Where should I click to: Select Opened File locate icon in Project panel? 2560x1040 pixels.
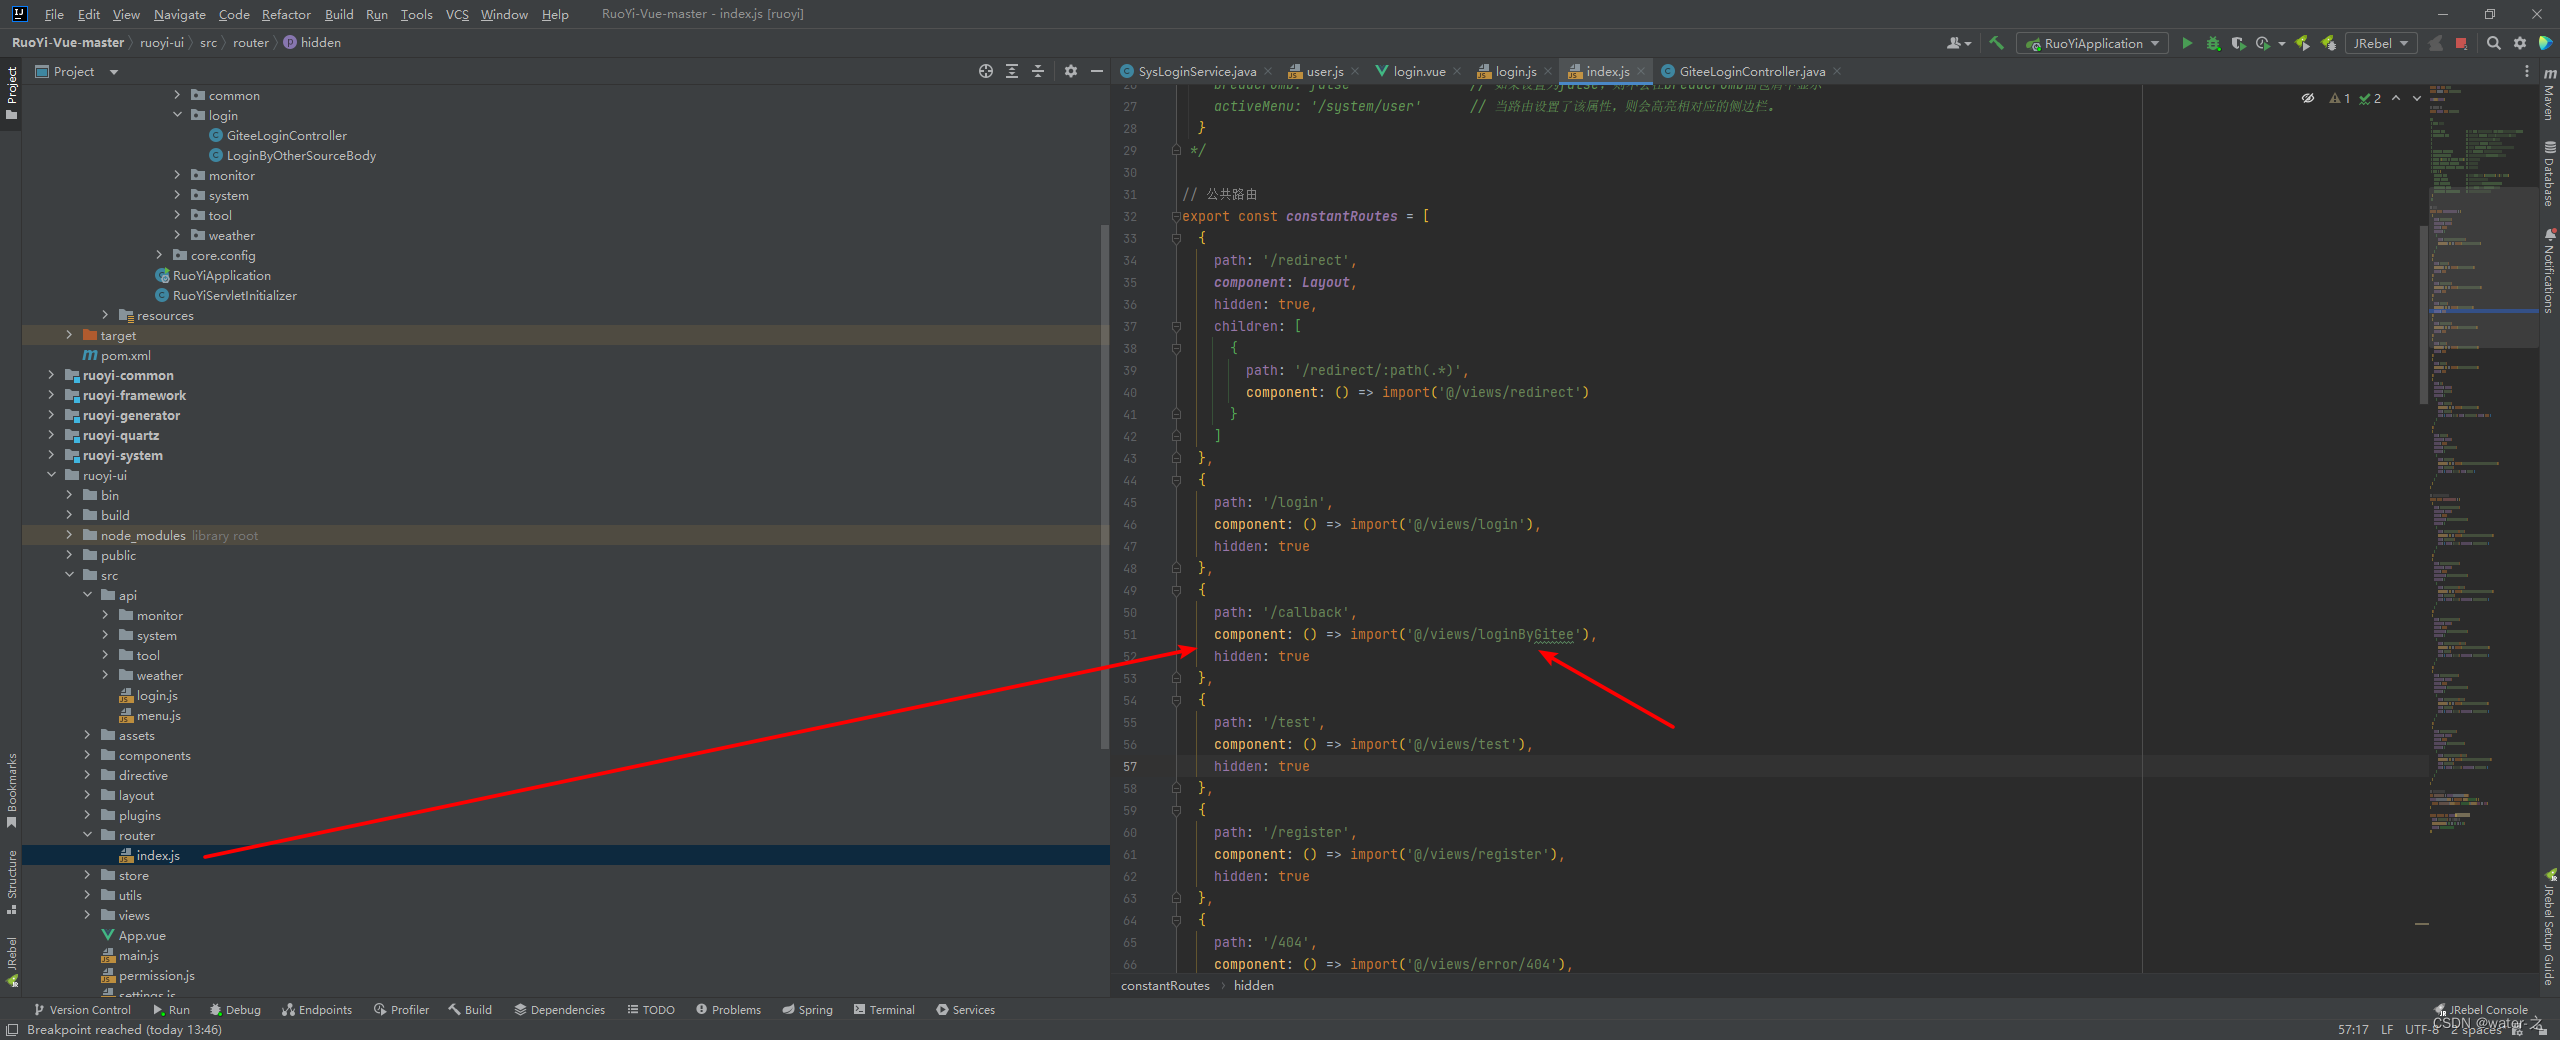point(986,71)
